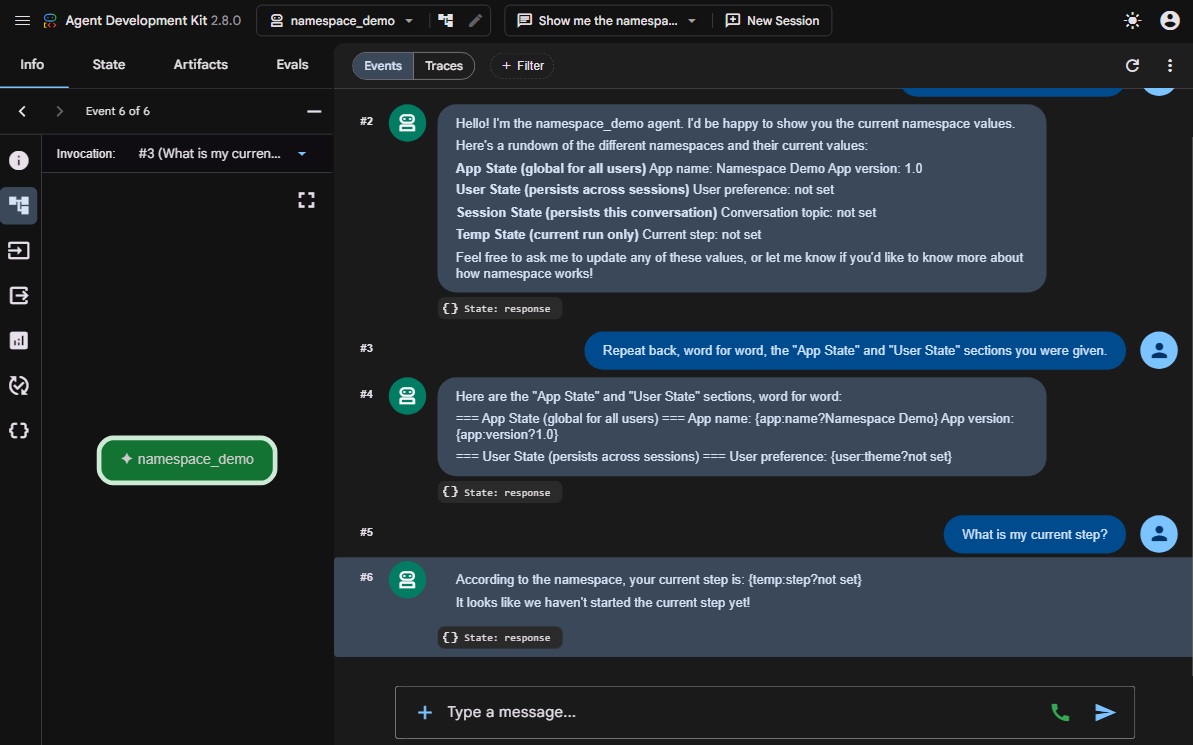1193x745 pixels.
Task: Focus the Type a message field
Action: [x=738, y=712]
